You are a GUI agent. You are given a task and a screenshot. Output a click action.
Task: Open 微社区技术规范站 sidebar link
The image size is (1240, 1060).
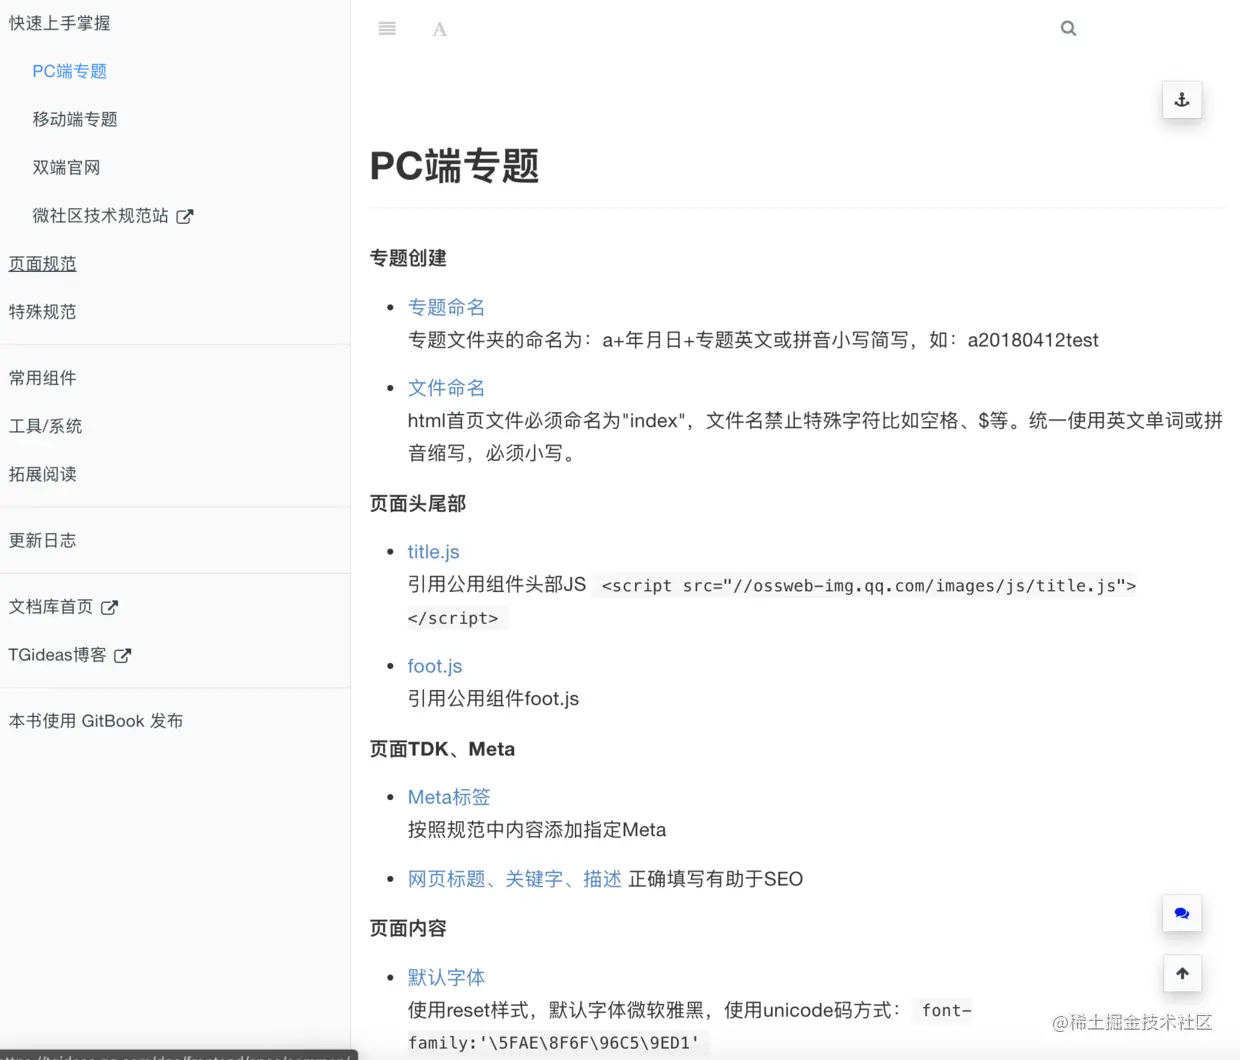[x=100, y=215]
